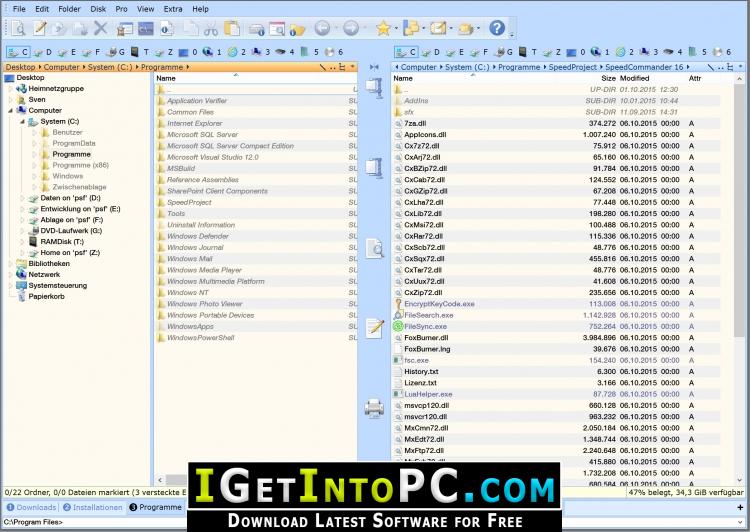Collapse the Computer tree node

tap(11, 111)
